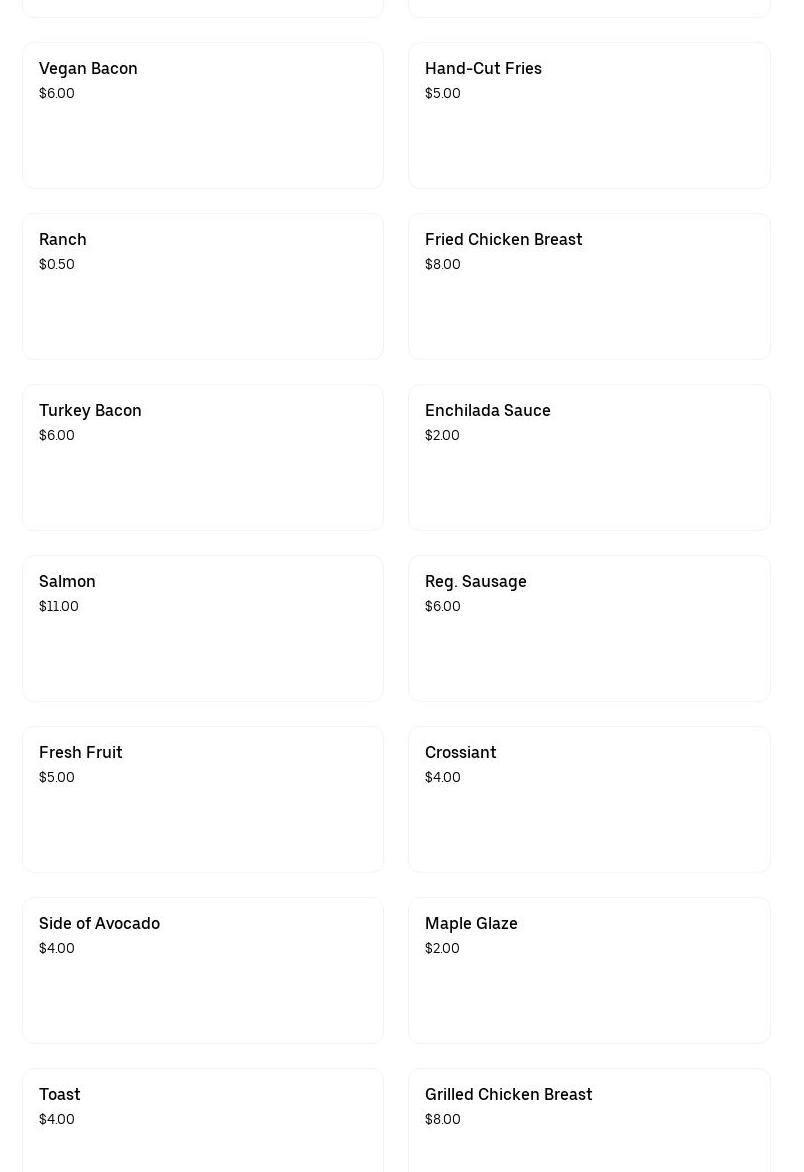Click the Maple Glaze item
The image size is (804, 1172).
click(589, 970)
